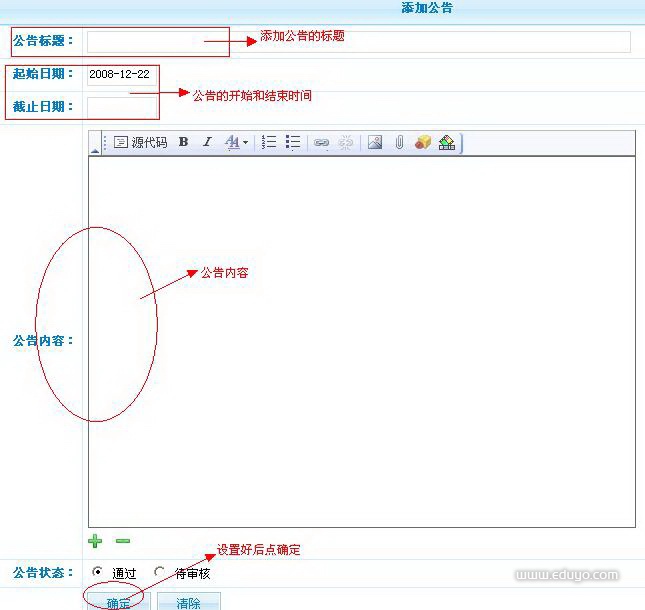Click the insert image icon
Screen dimensions: 645x610
point(375,143)
